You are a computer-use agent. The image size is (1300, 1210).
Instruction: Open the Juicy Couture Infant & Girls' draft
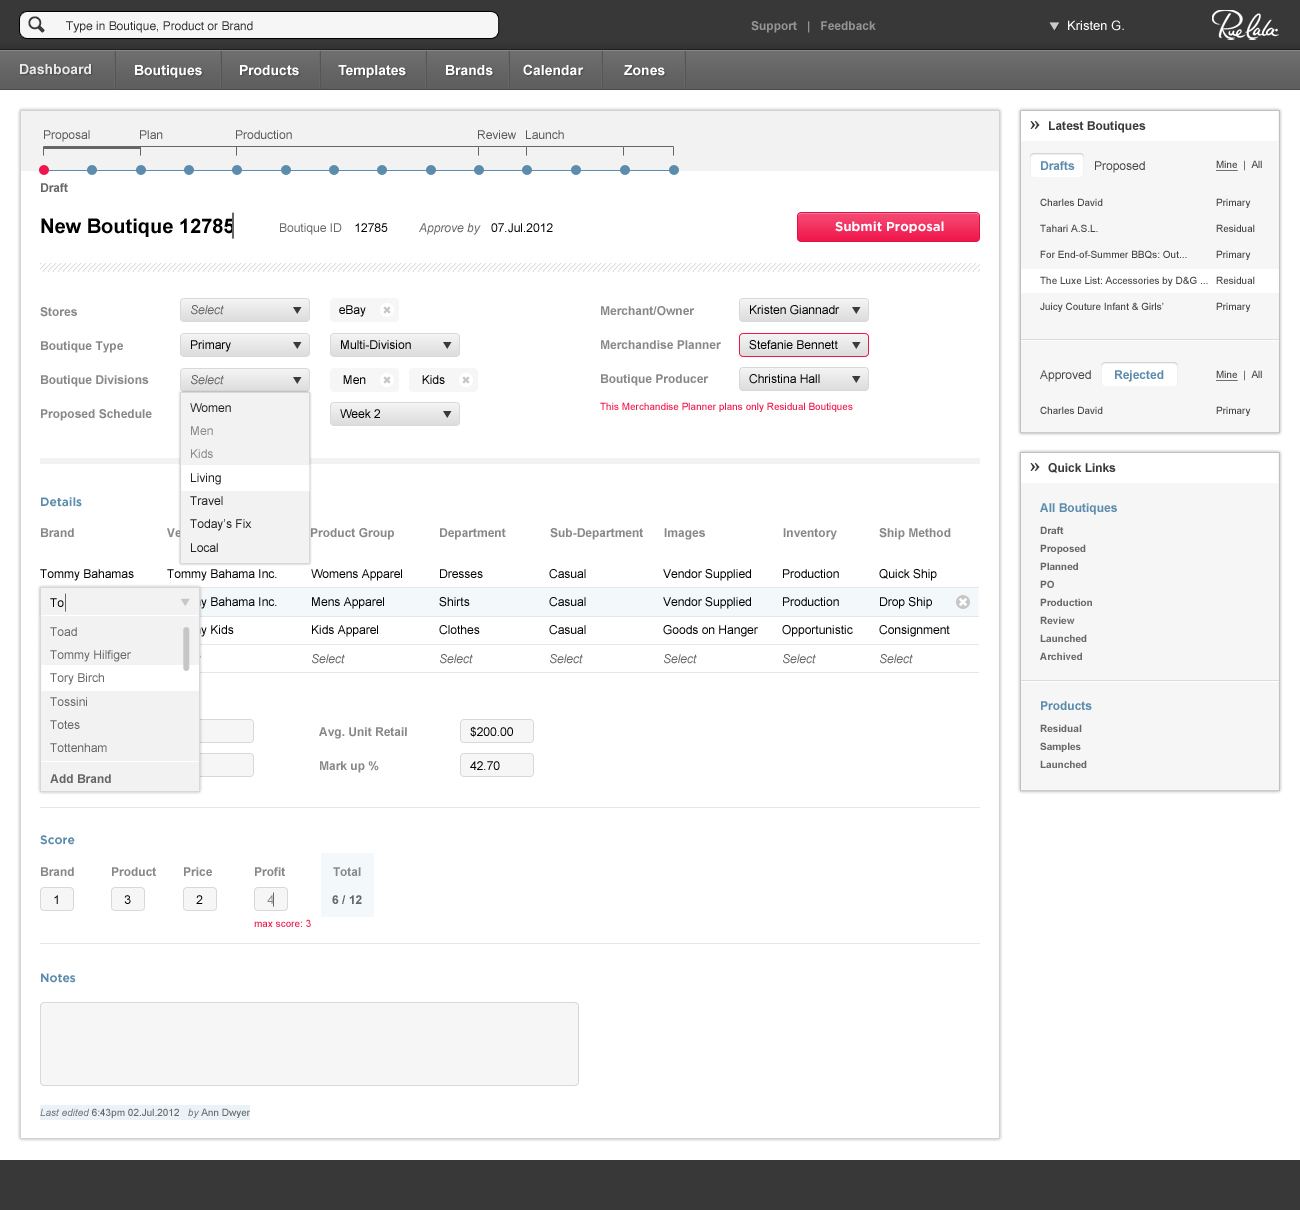1102,307
